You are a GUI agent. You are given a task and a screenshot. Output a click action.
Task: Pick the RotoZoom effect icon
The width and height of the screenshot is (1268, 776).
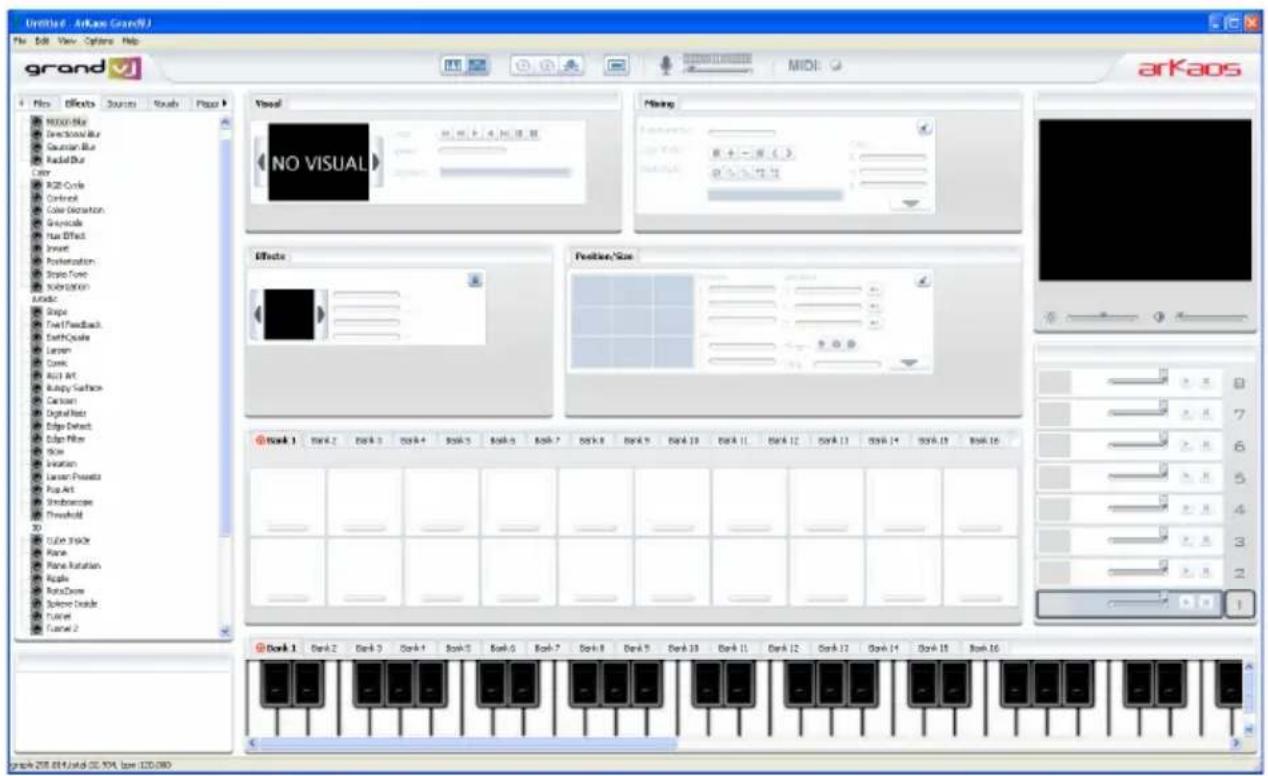[x=38, y=592]
